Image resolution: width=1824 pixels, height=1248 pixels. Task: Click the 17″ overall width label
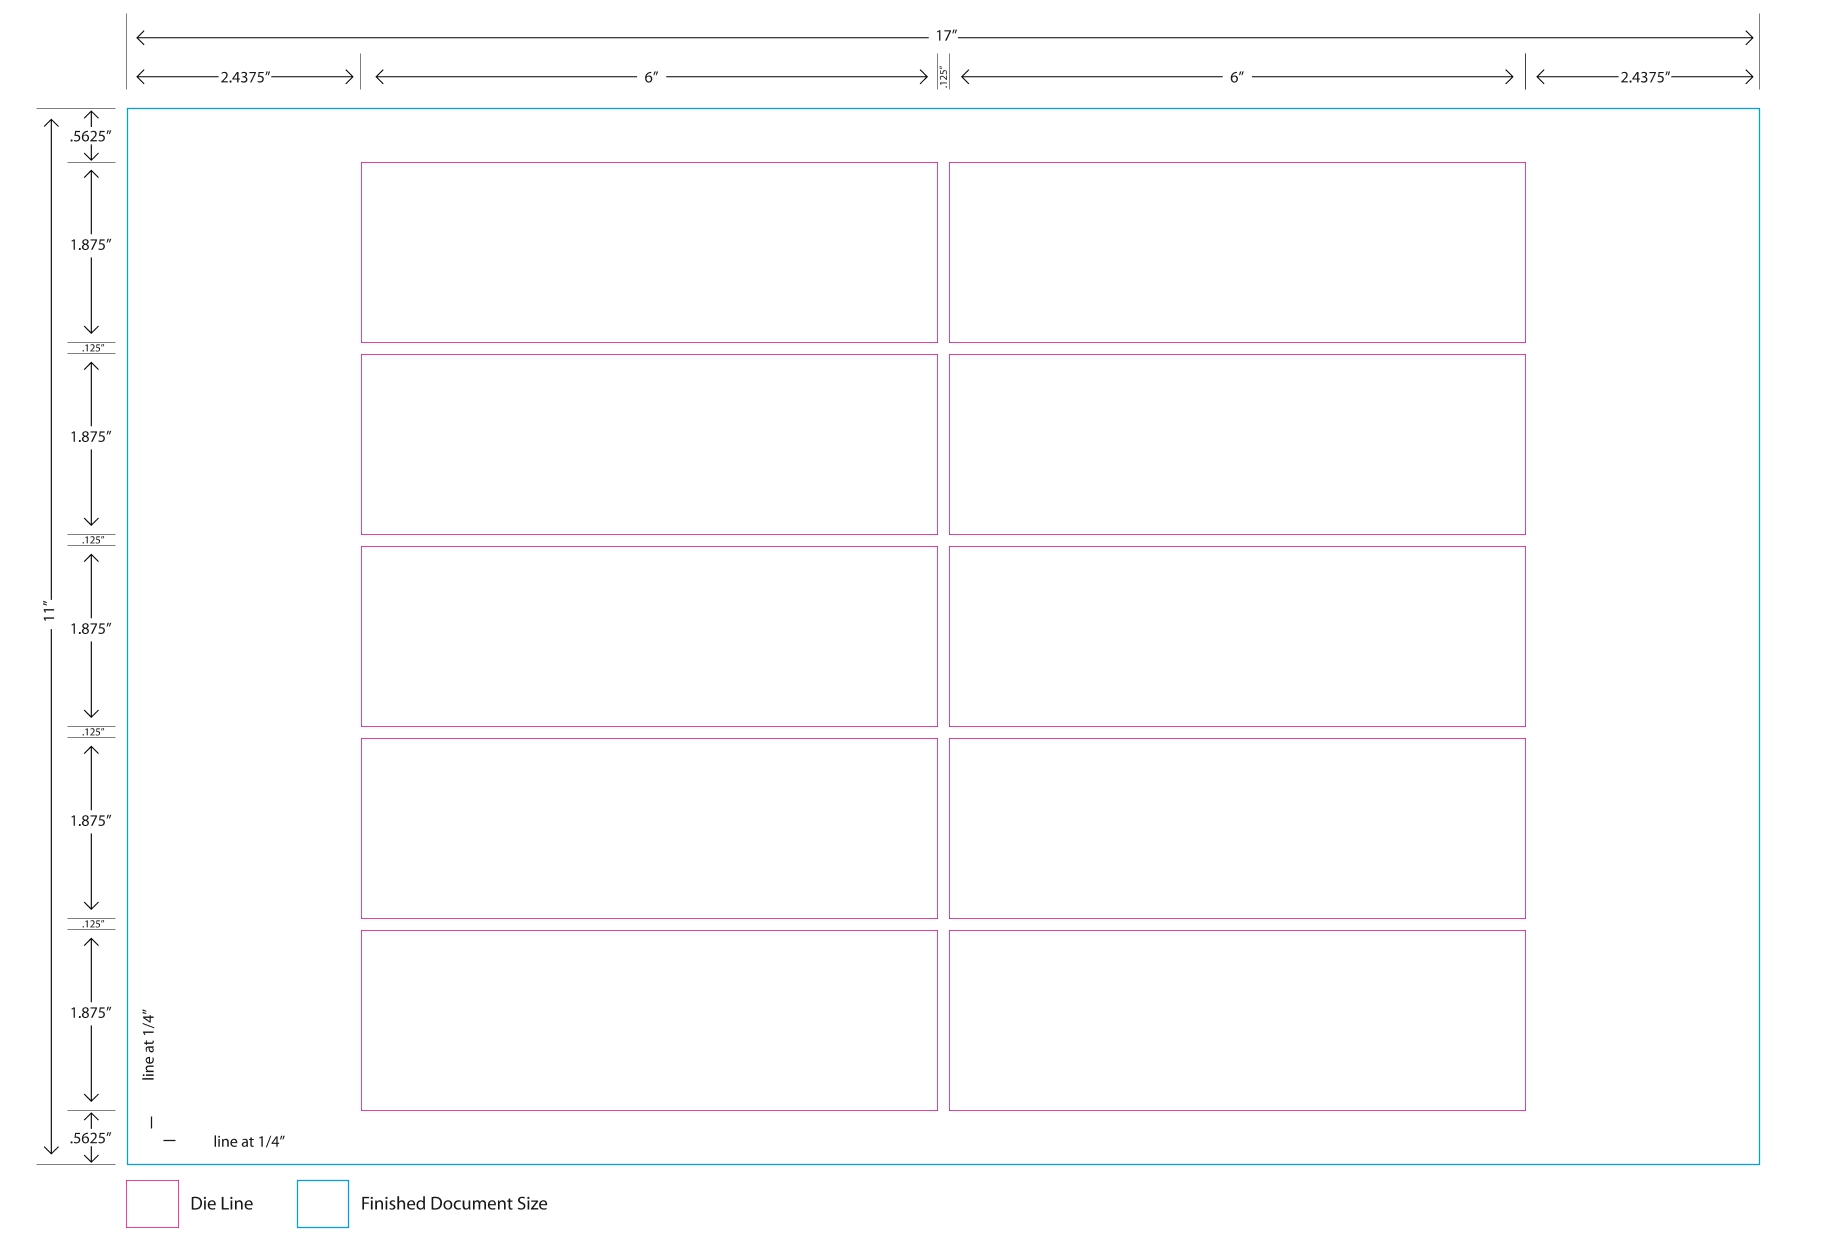pos(946,36)
